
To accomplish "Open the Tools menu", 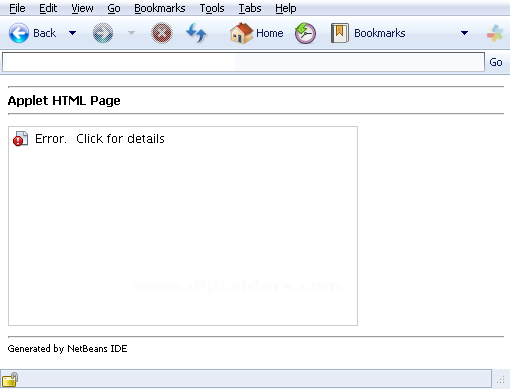I will (212, 8).
